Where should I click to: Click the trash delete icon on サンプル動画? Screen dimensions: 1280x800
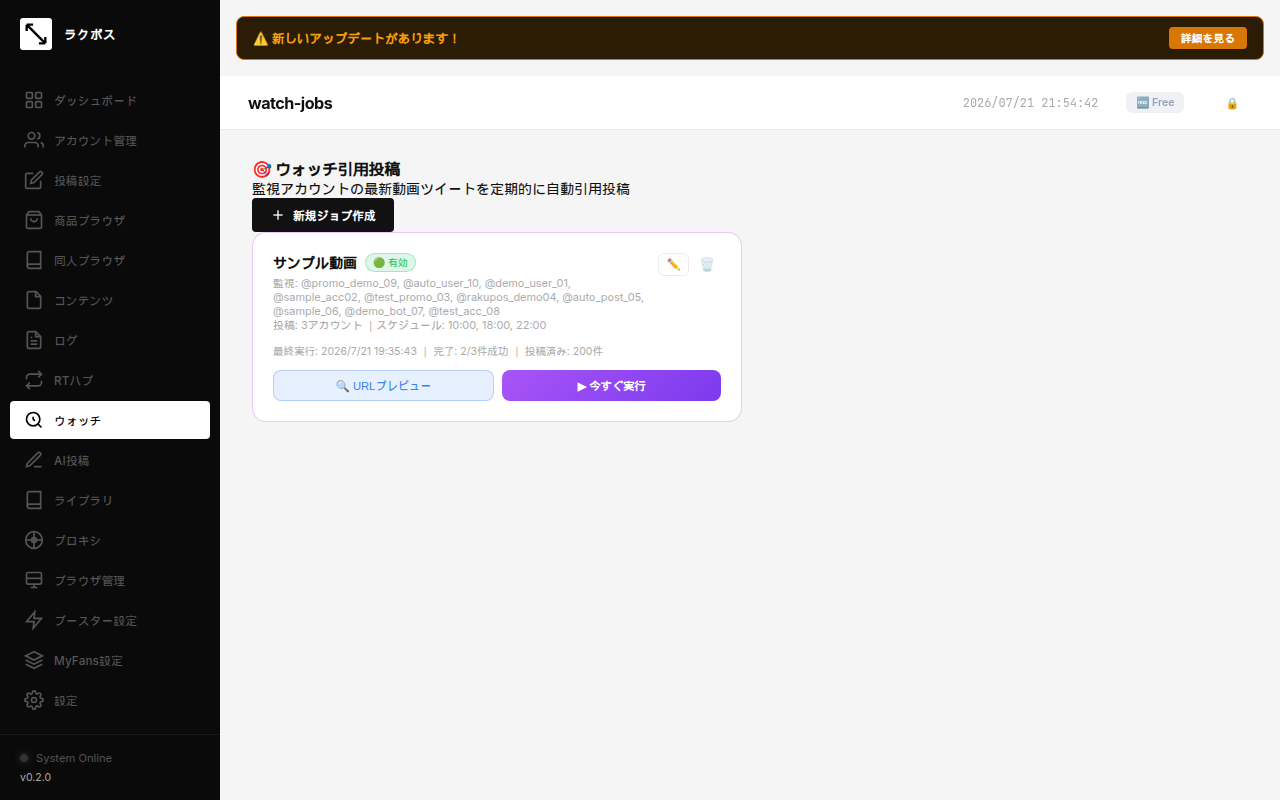(x=707, y=264)
